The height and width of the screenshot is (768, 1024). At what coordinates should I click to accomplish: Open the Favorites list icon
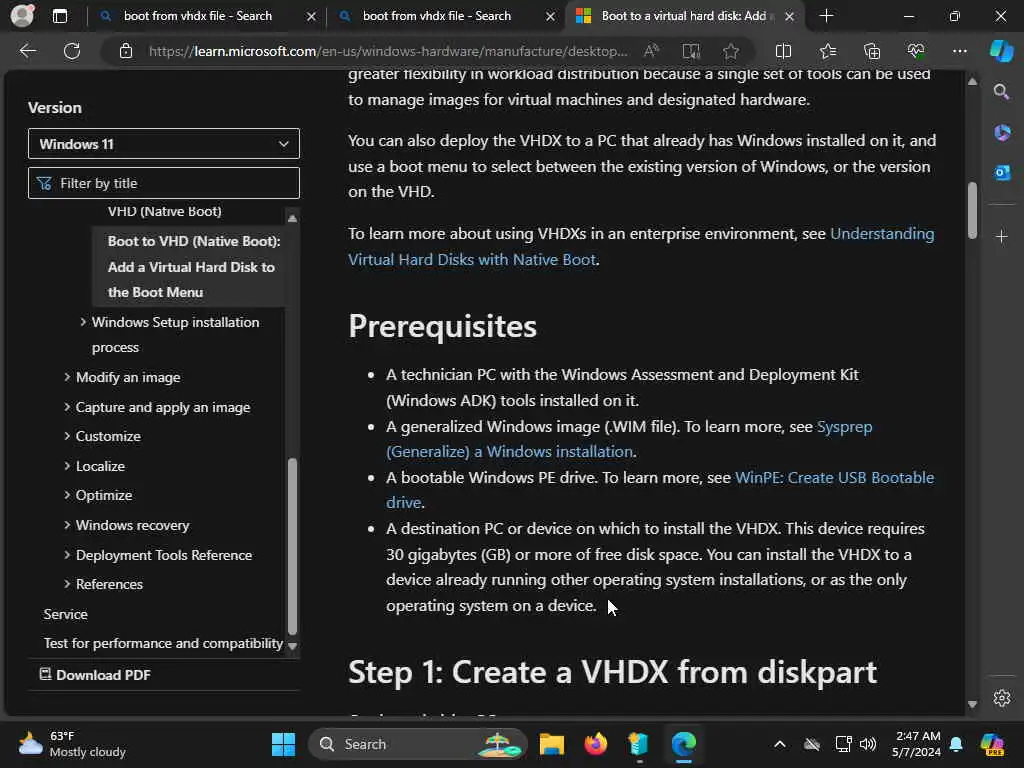[x=827, y=51]
